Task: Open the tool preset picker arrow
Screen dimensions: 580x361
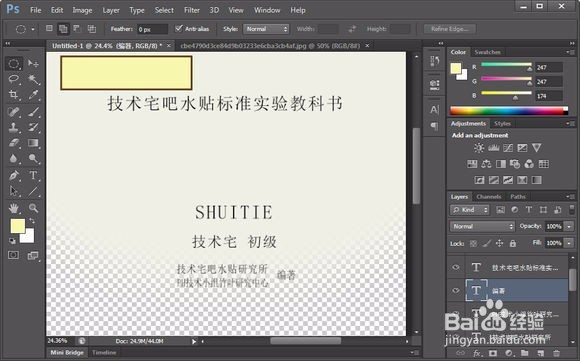Action: pyautogui.click(x=33, y=29)
